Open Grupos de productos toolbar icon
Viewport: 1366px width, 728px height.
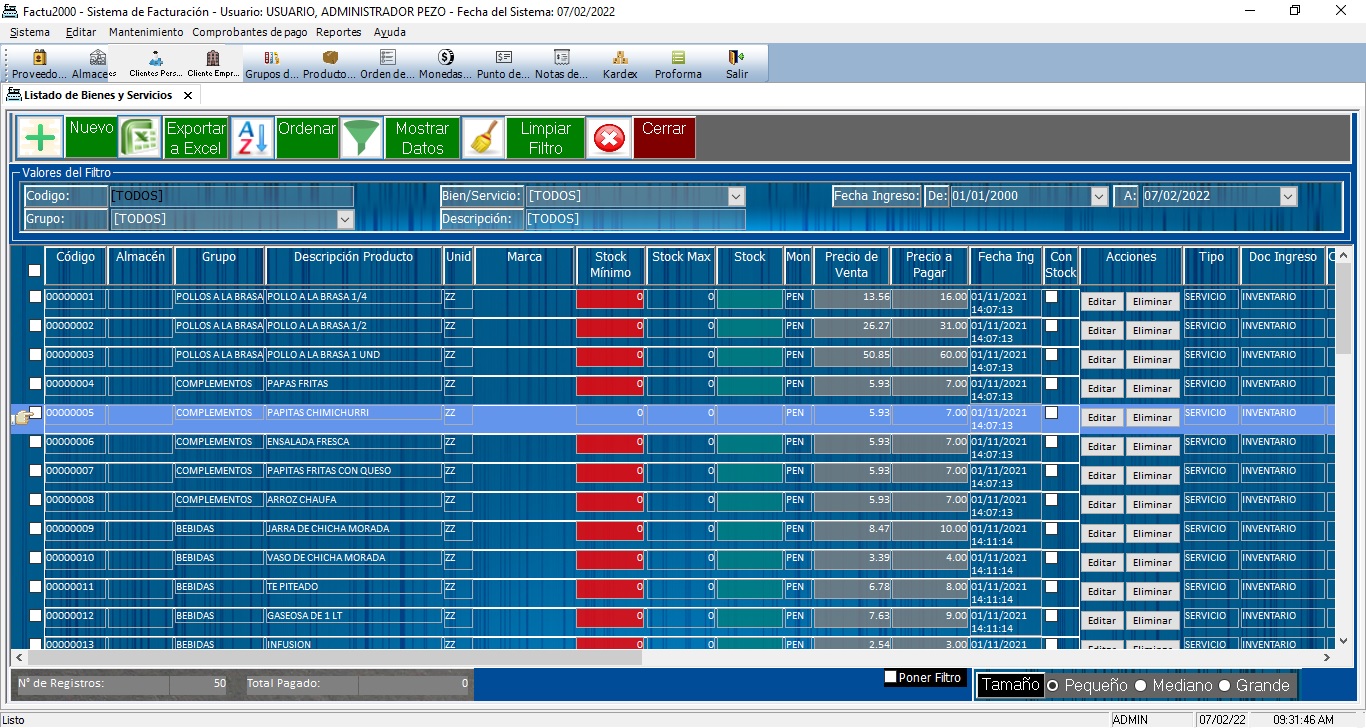click(x=271, y=64)
